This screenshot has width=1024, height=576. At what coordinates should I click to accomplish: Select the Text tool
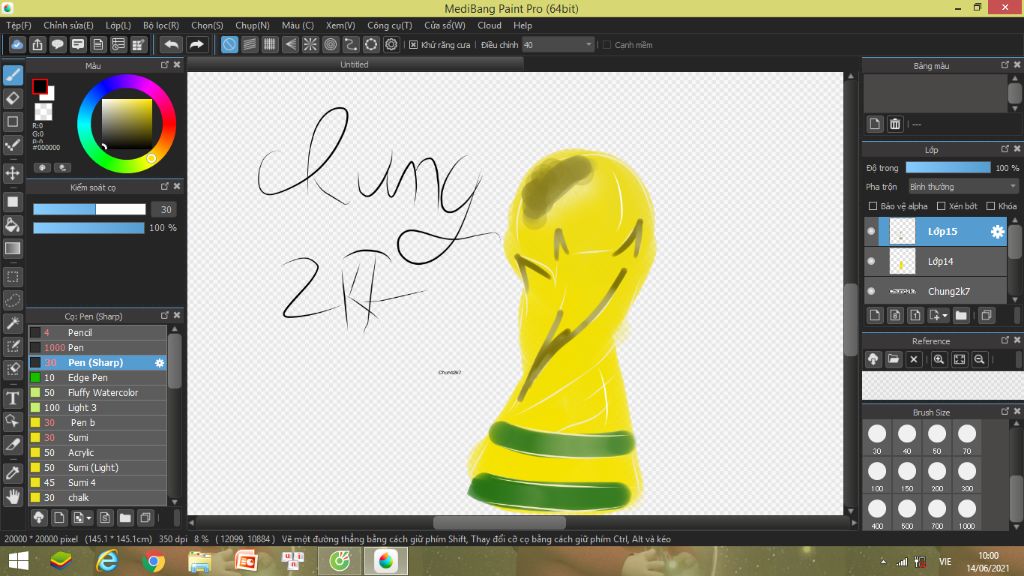[12, 398]
